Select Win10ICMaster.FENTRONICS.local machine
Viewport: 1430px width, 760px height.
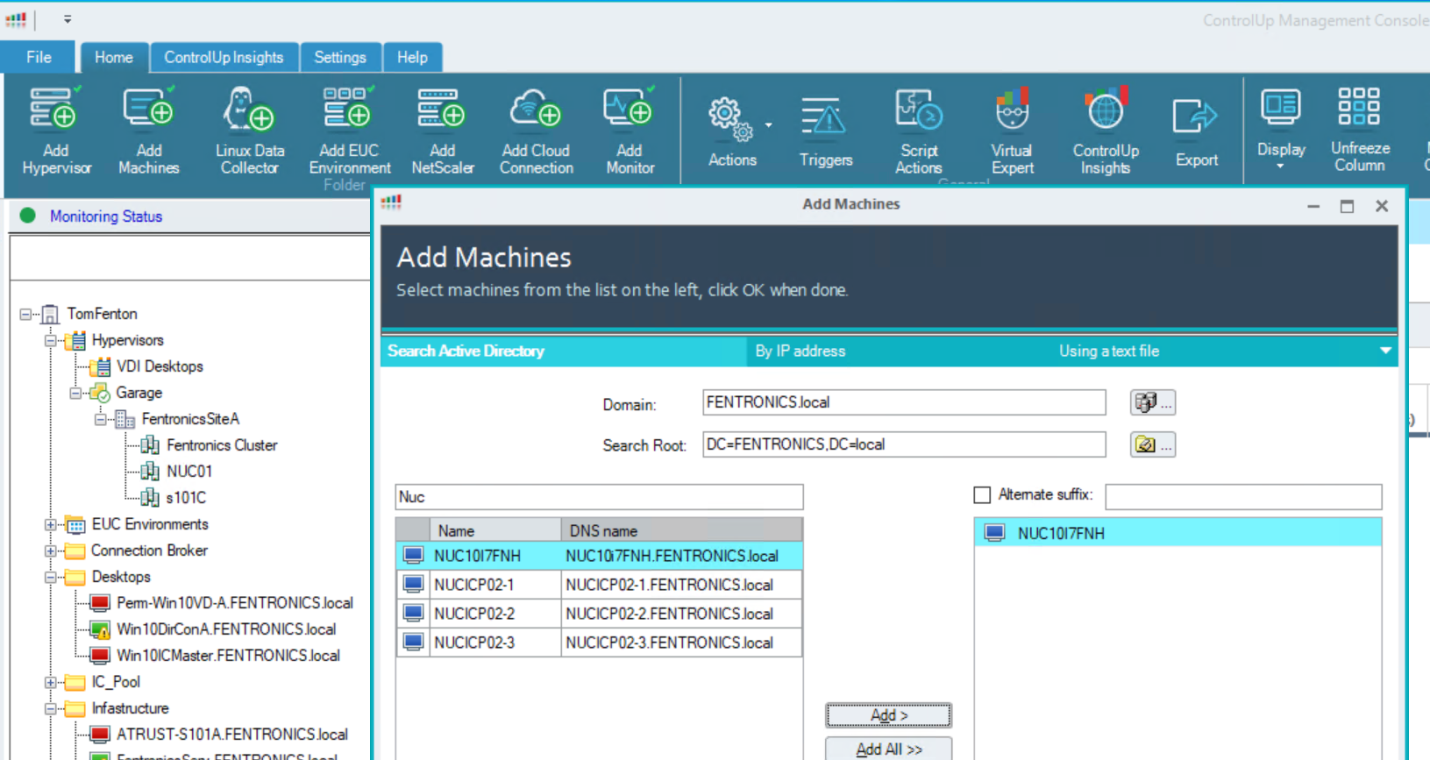click(x=228, y=655)
